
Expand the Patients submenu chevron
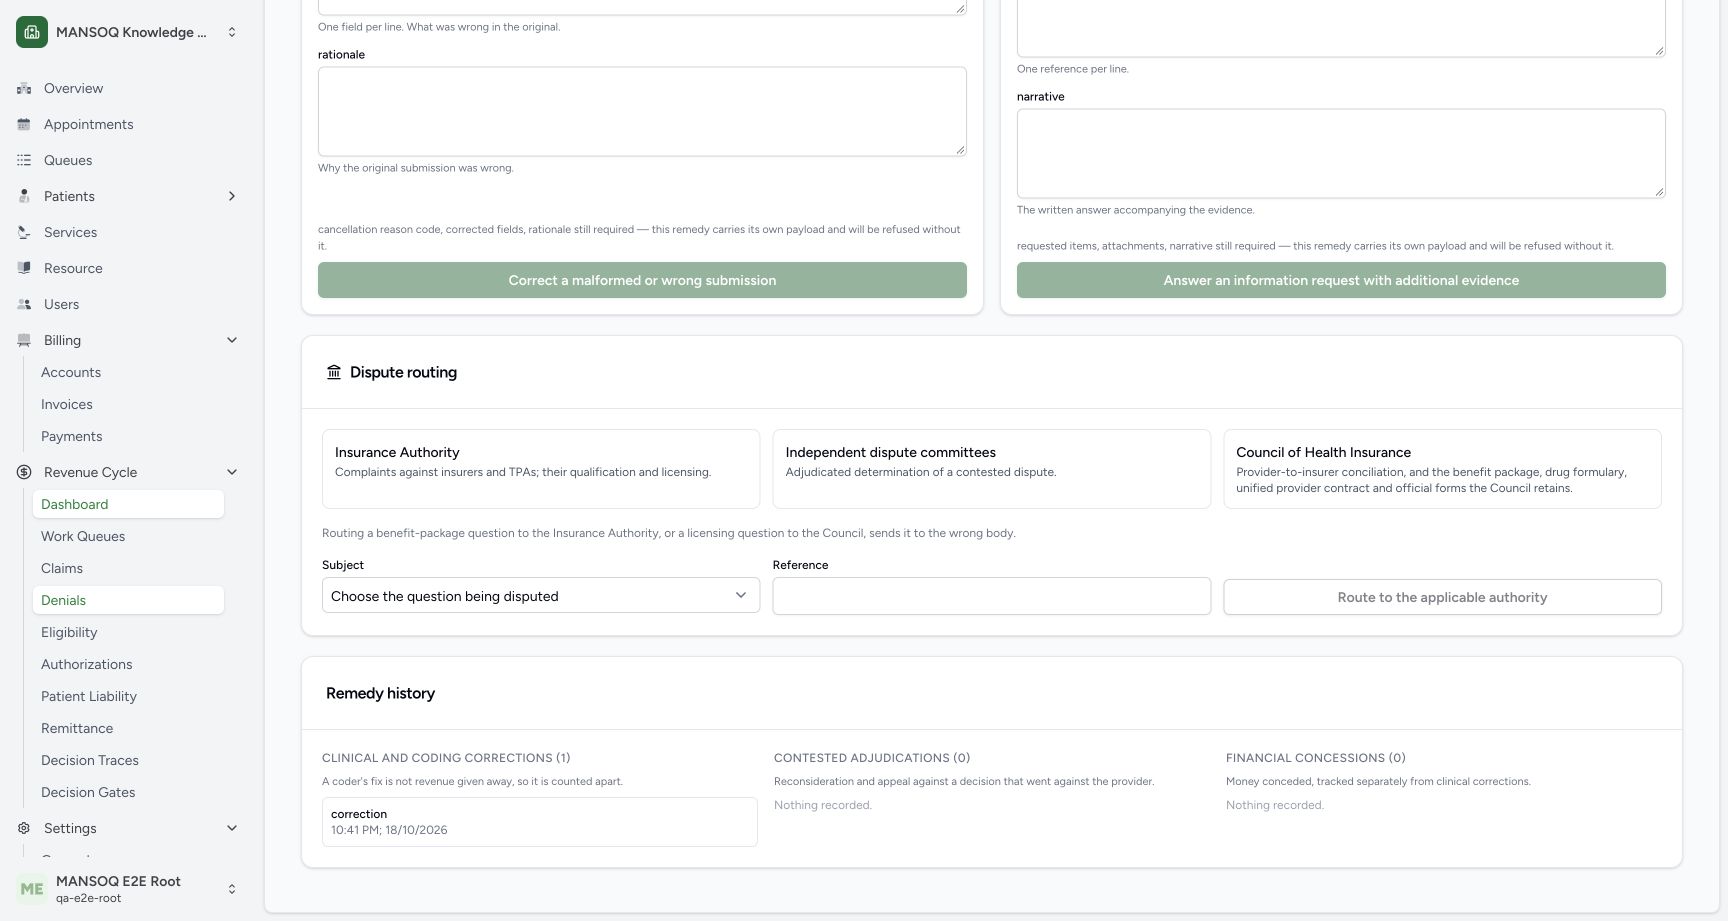point(232,196)
